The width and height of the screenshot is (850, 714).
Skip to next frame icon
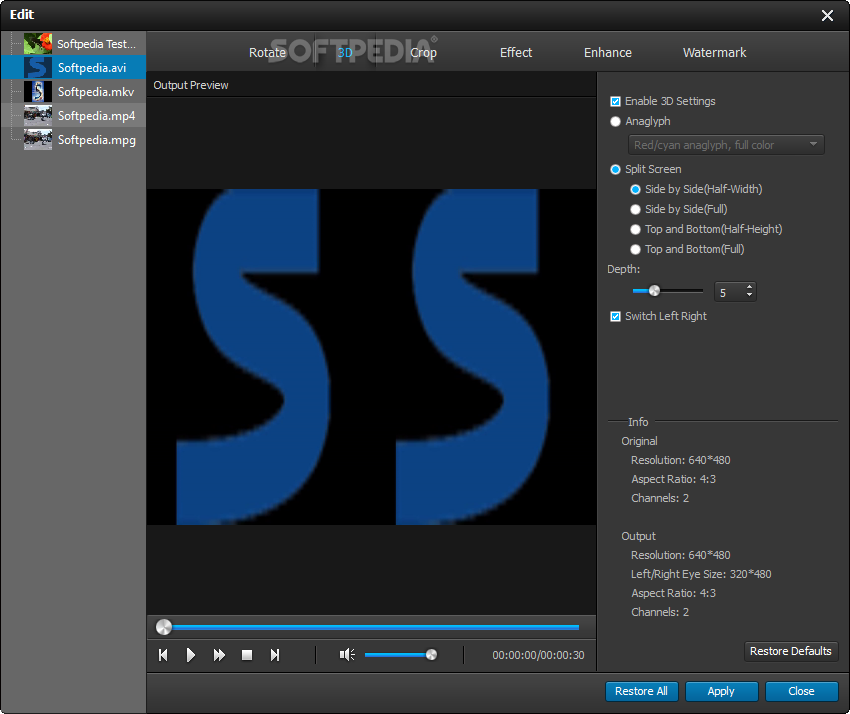[x=275, y=655]
